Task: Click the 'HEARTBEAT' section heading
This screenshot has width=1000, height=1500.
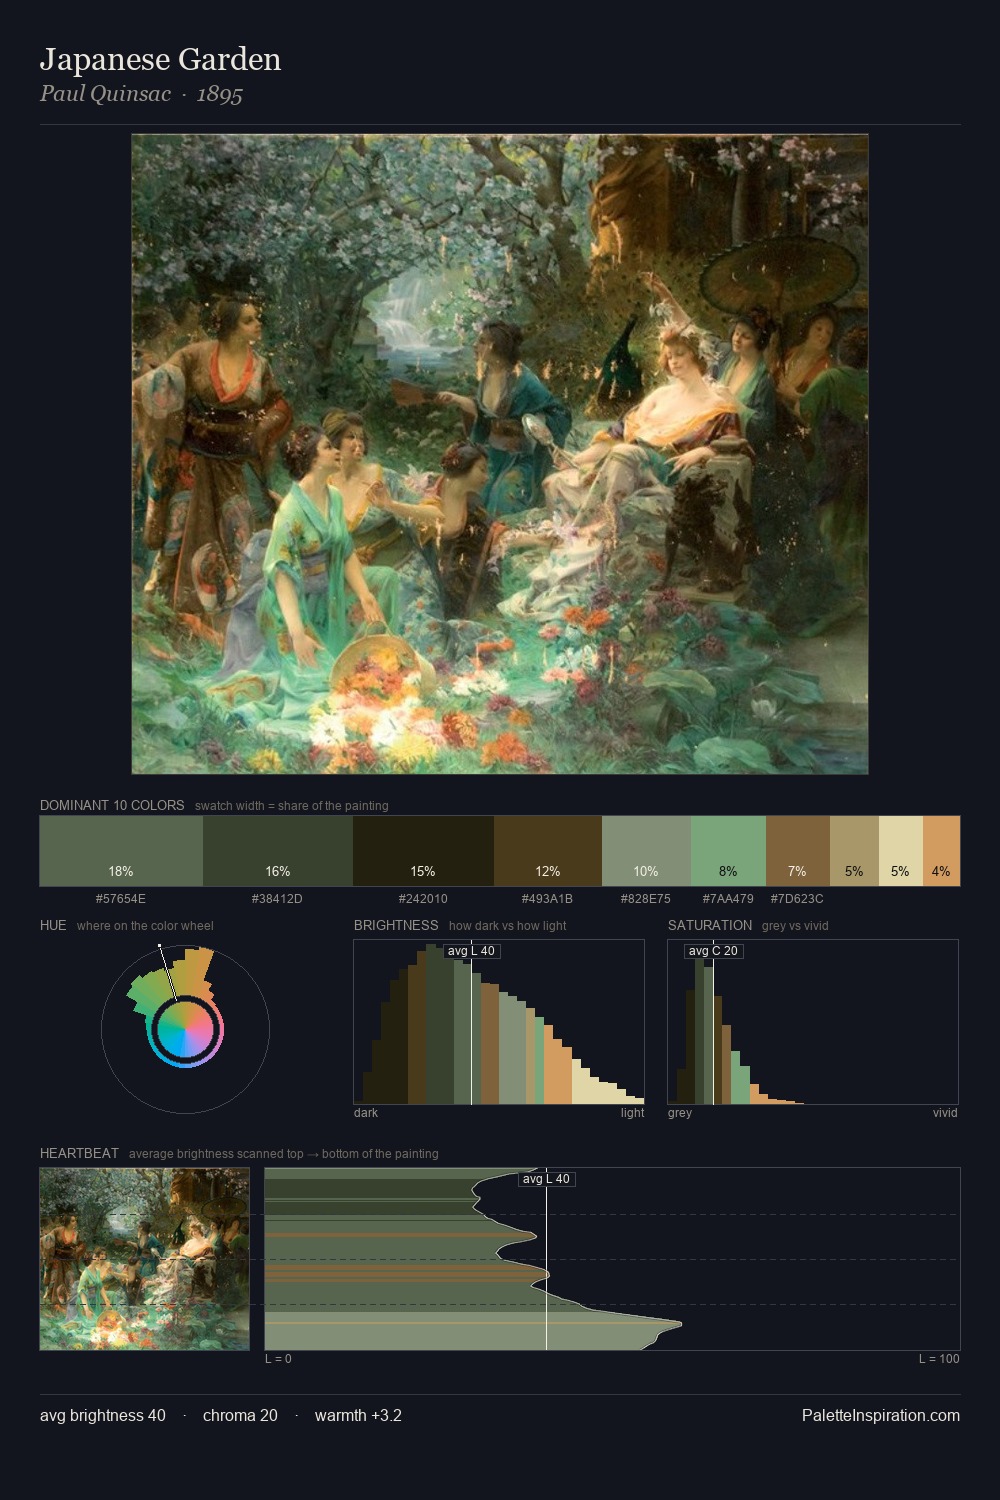Action: point(79,1153)
